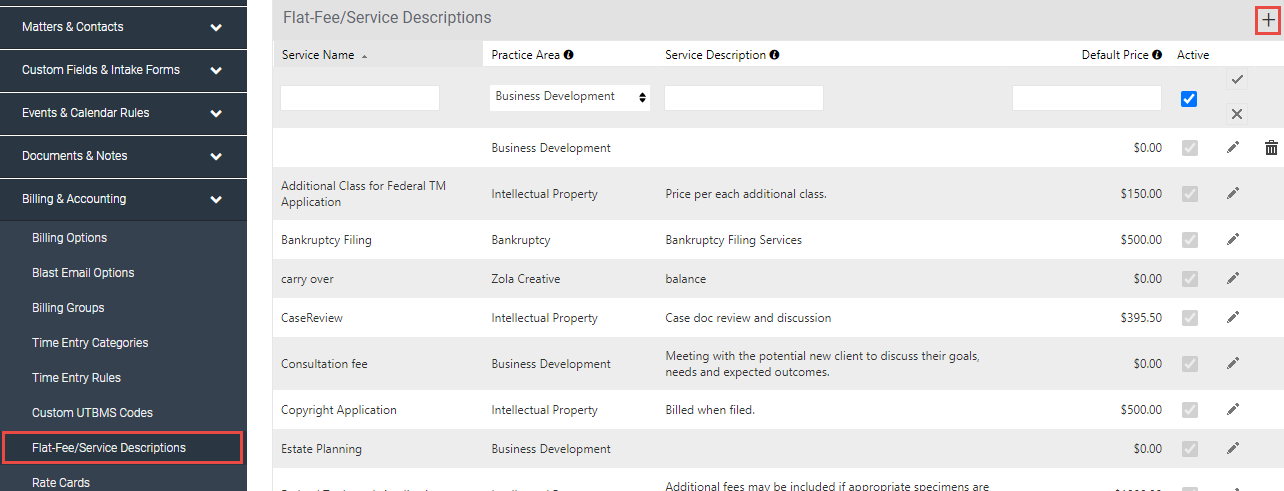Select the $395.50 price for CaseReview
1284x491 pixels.
[x=1142, y=318]
